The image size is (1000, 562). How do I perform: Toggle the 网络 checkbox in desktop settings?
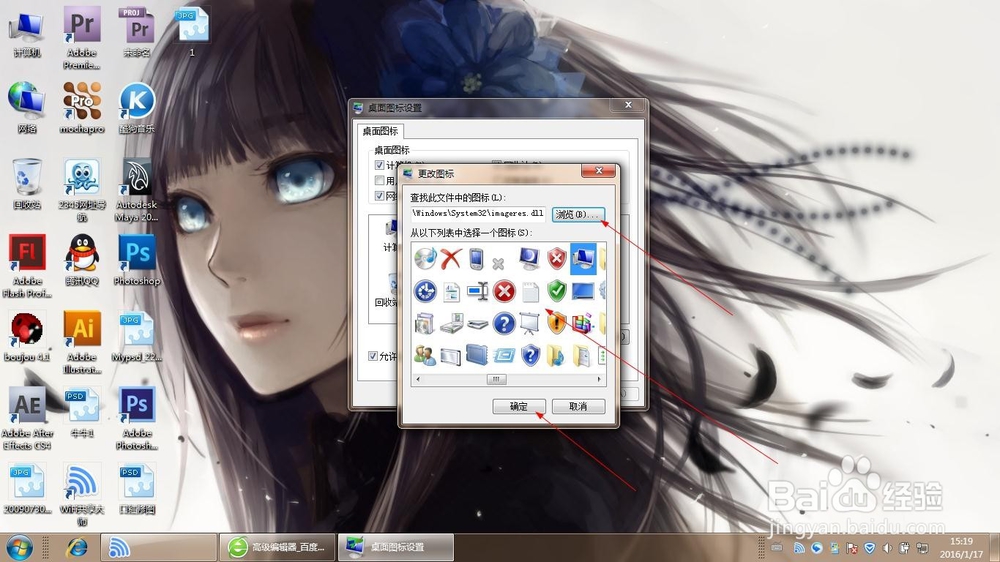coord(379,196)
